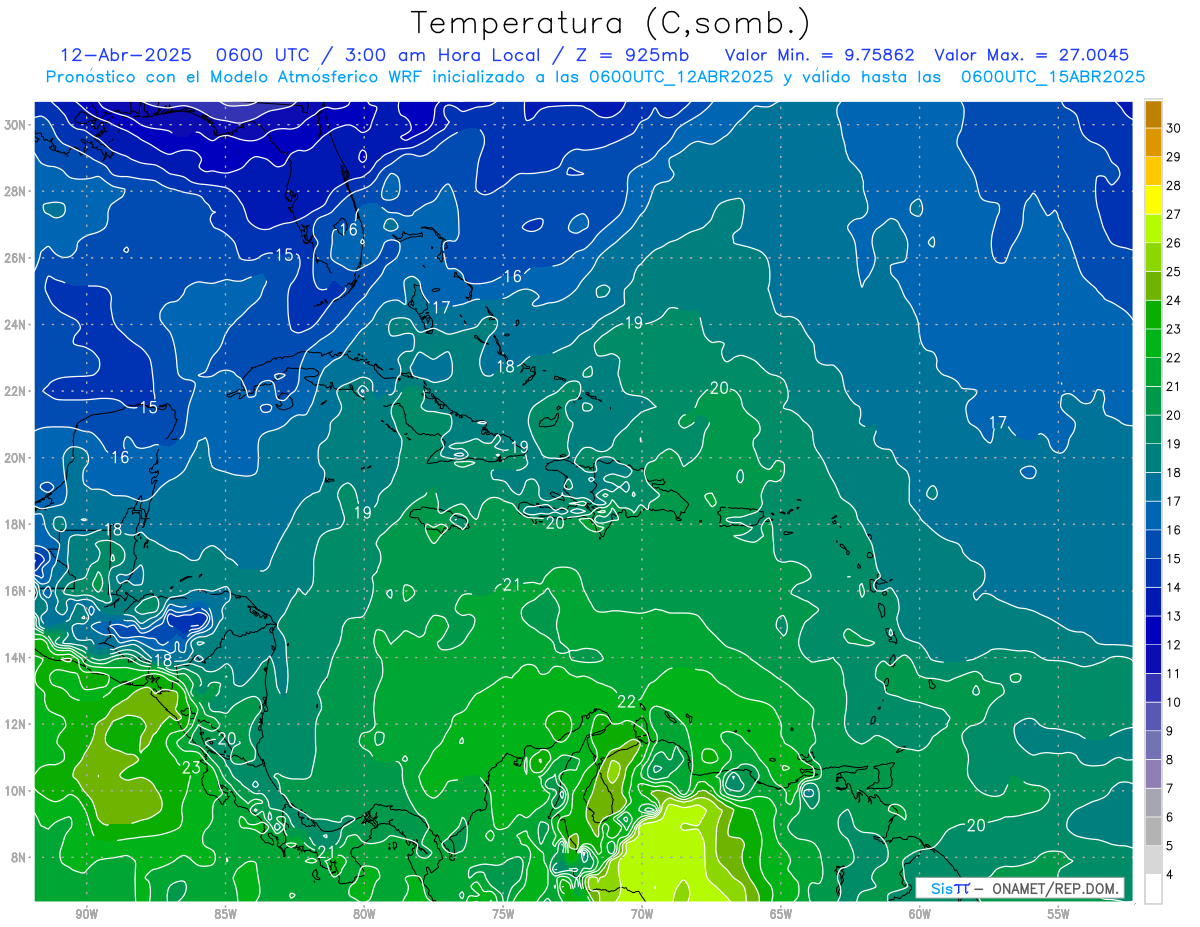1200x927 pixels.
Task: Click the 75W longitude axis label
Action: coord(503,914)
